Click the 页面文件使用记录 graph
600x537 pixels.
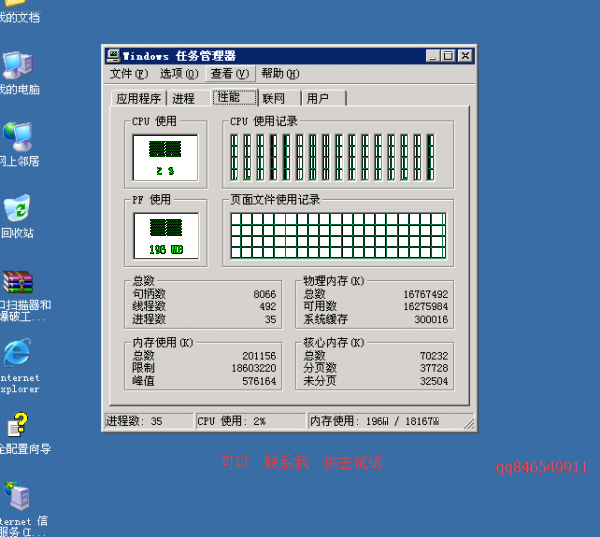click(338, 235)
